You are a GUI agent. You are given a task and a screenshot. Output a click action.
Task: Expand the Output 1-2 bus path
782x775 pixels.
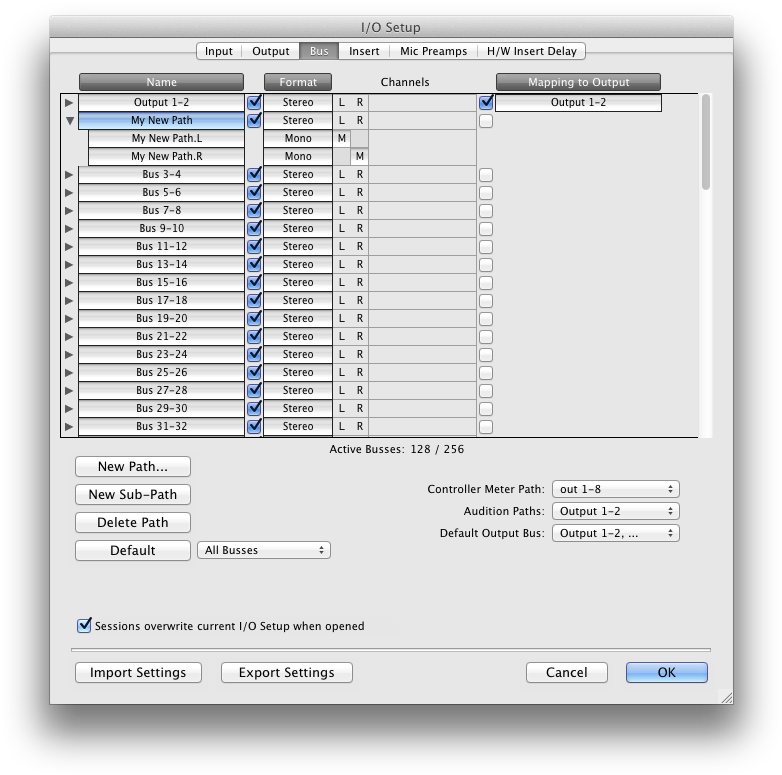69,103
